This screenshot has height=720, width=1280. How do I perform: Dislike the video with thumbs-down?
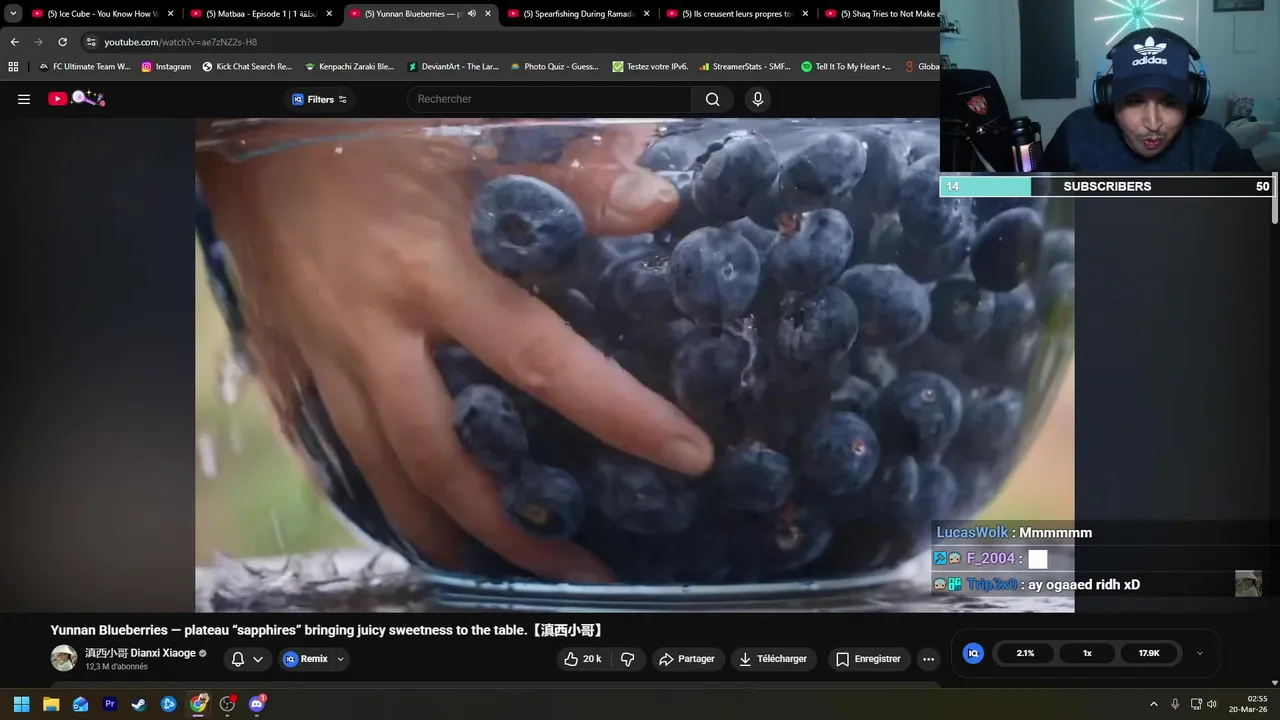click(x=628, y=659)
